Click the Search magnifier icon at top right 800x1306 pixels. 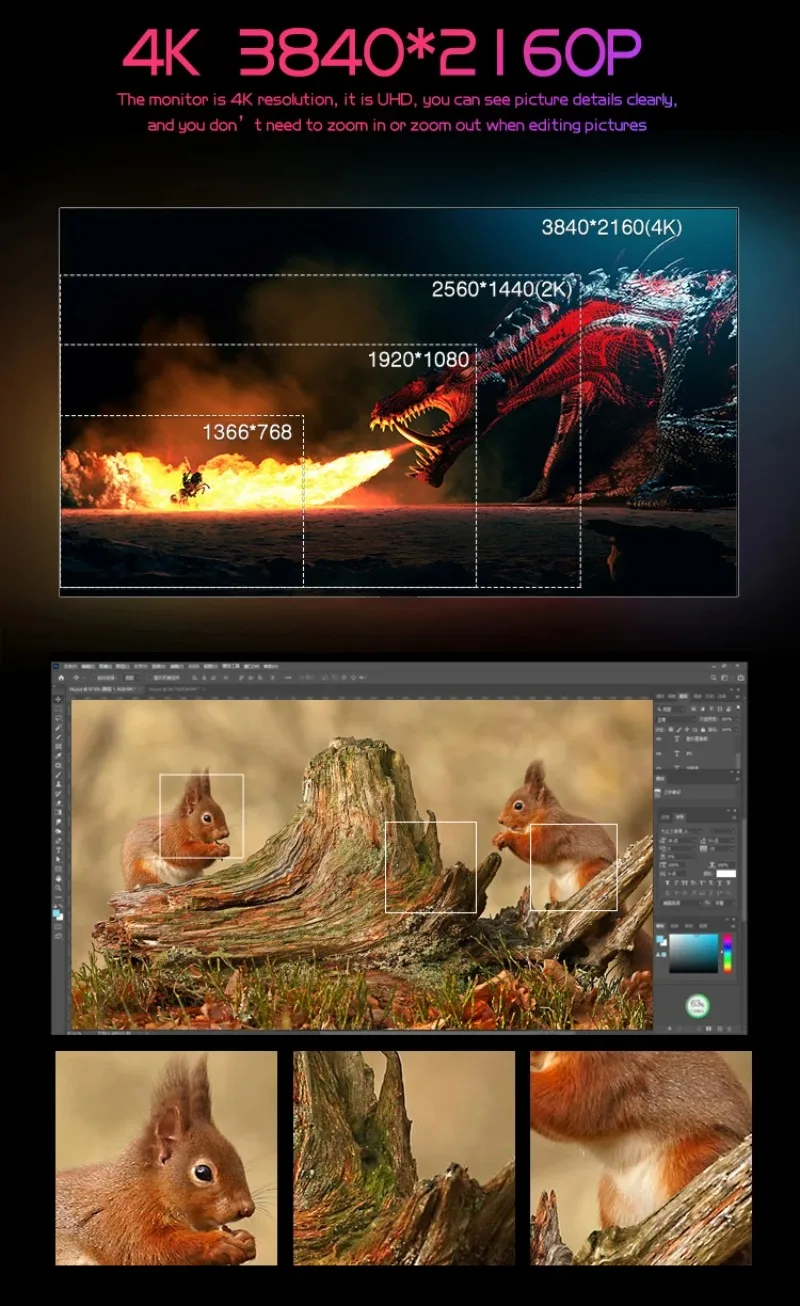pyautogui.click(x=713, y=678)
